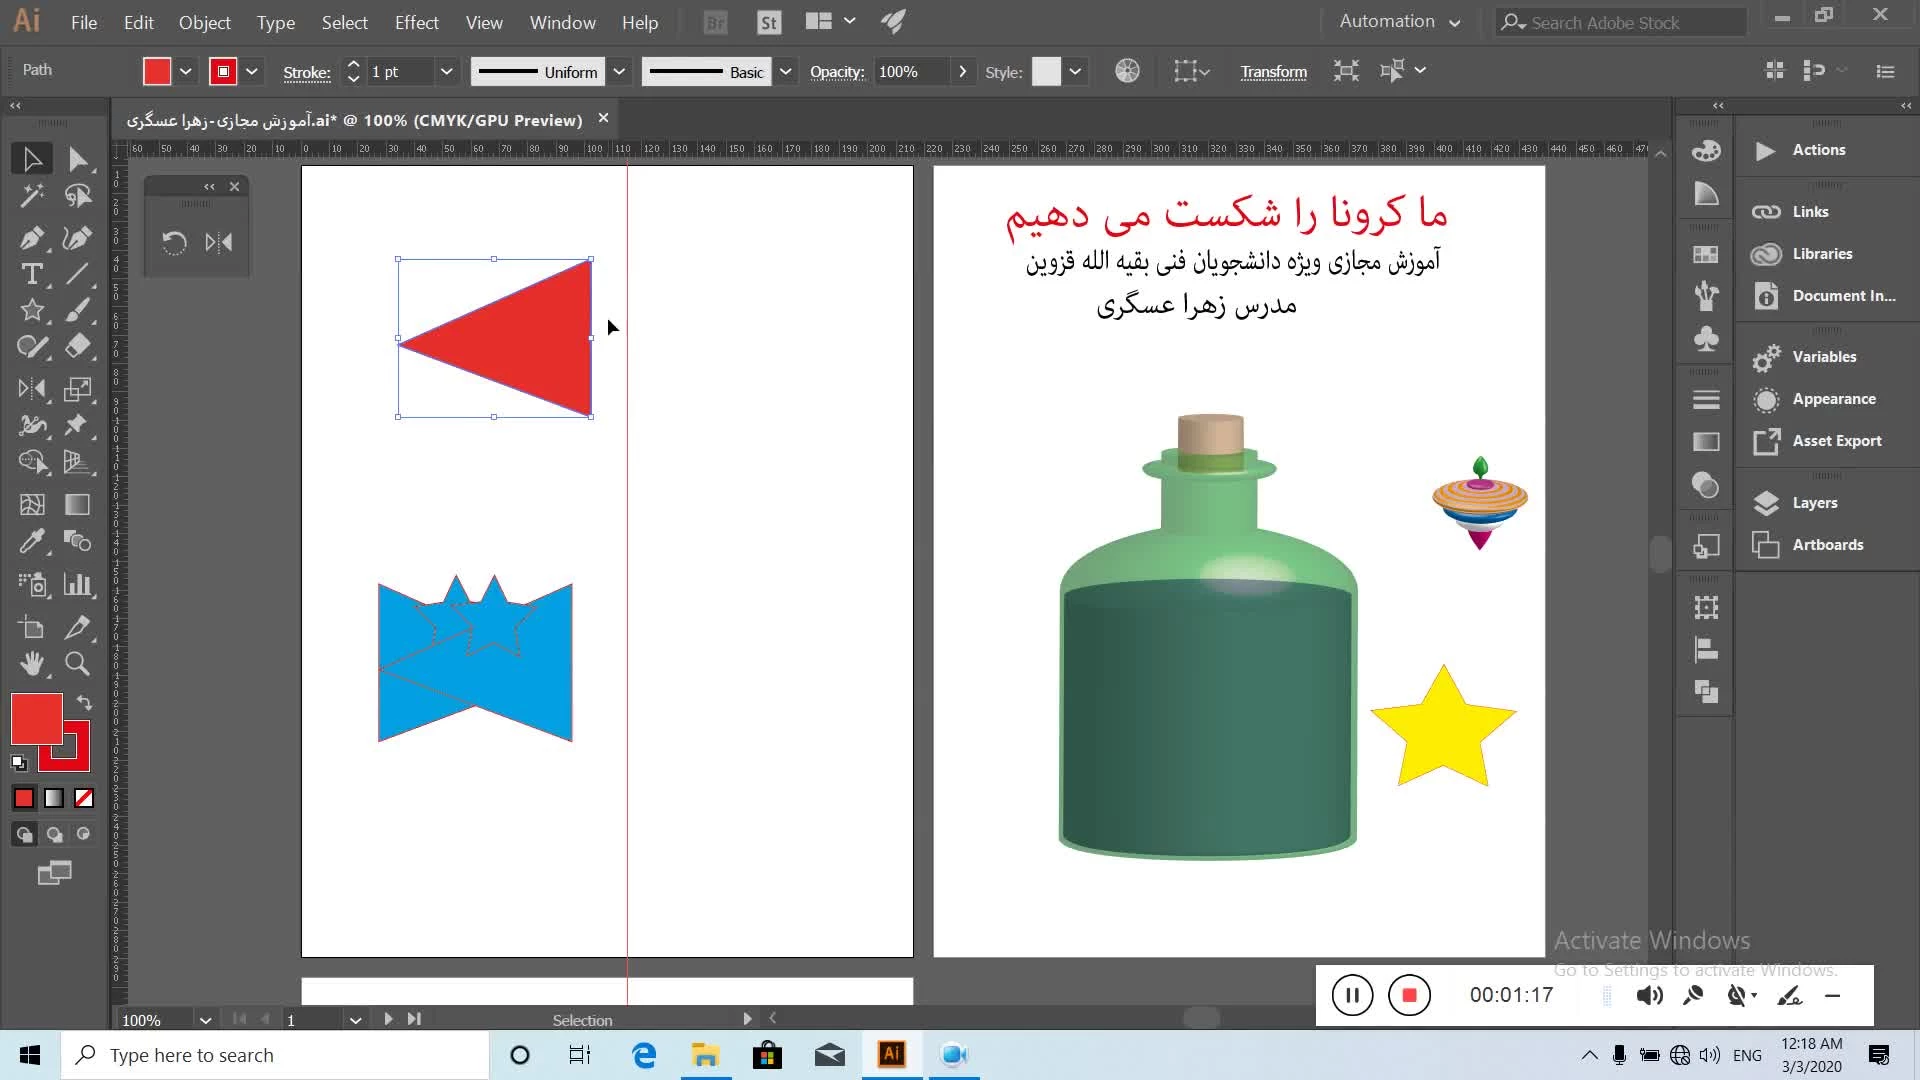
Task: Select the Magic Wand tool
Action: pyautogui.click(x=31, y=196)
